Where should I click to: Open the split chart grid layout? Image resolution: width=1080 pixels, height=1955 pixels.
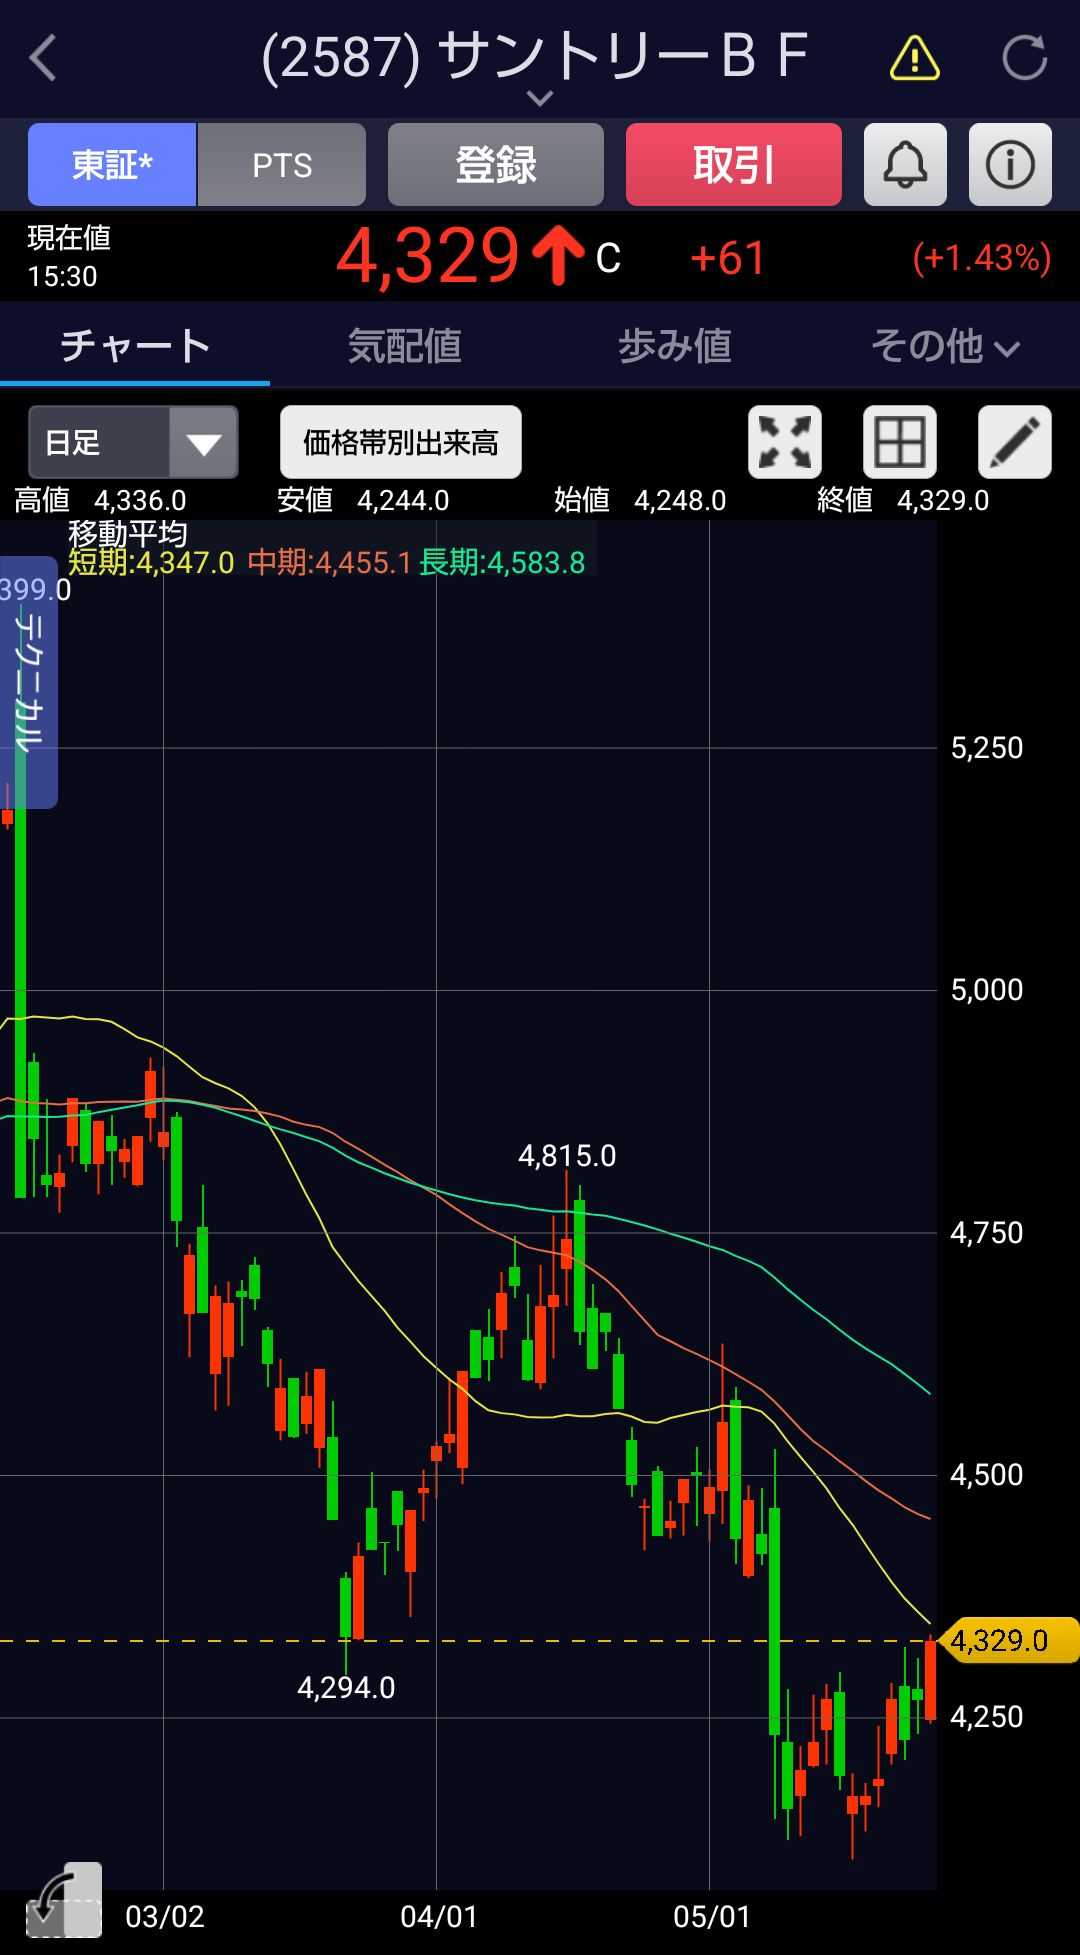coord(900,442)
